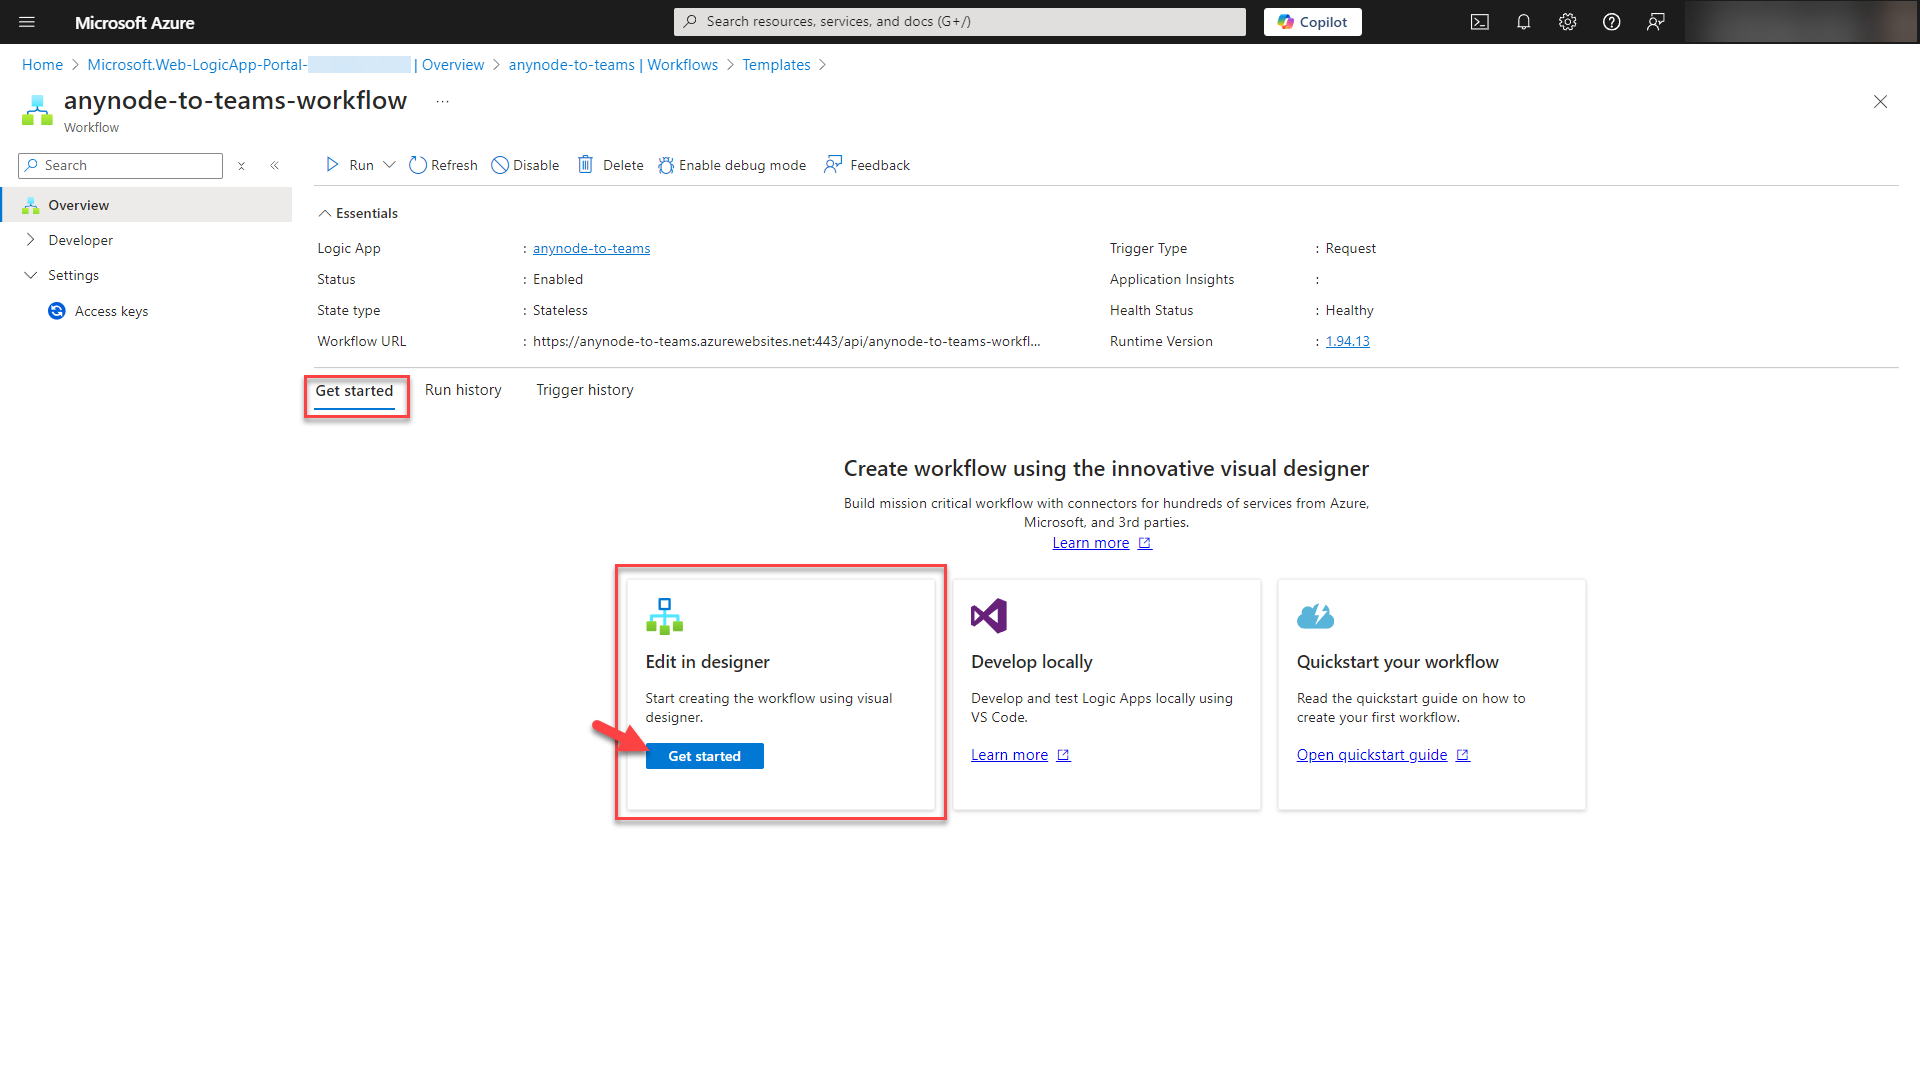Open the Azure portal hamburger menu

(x=26, y=22)
